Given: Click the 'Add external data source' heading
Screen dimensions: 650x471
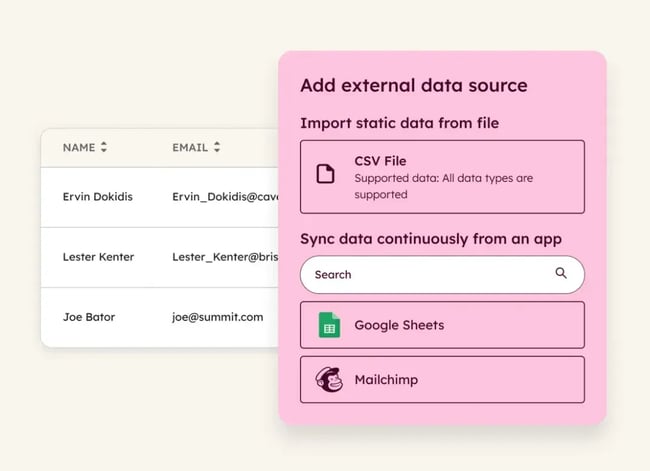Looking at the screenshot, I should point(414,85).
